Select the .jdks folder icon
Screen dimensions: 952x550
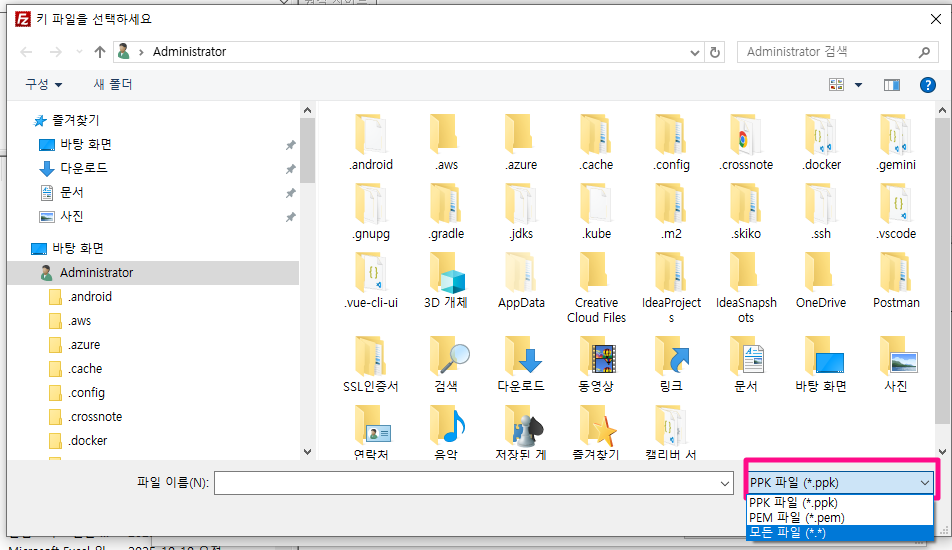[520, 203]
